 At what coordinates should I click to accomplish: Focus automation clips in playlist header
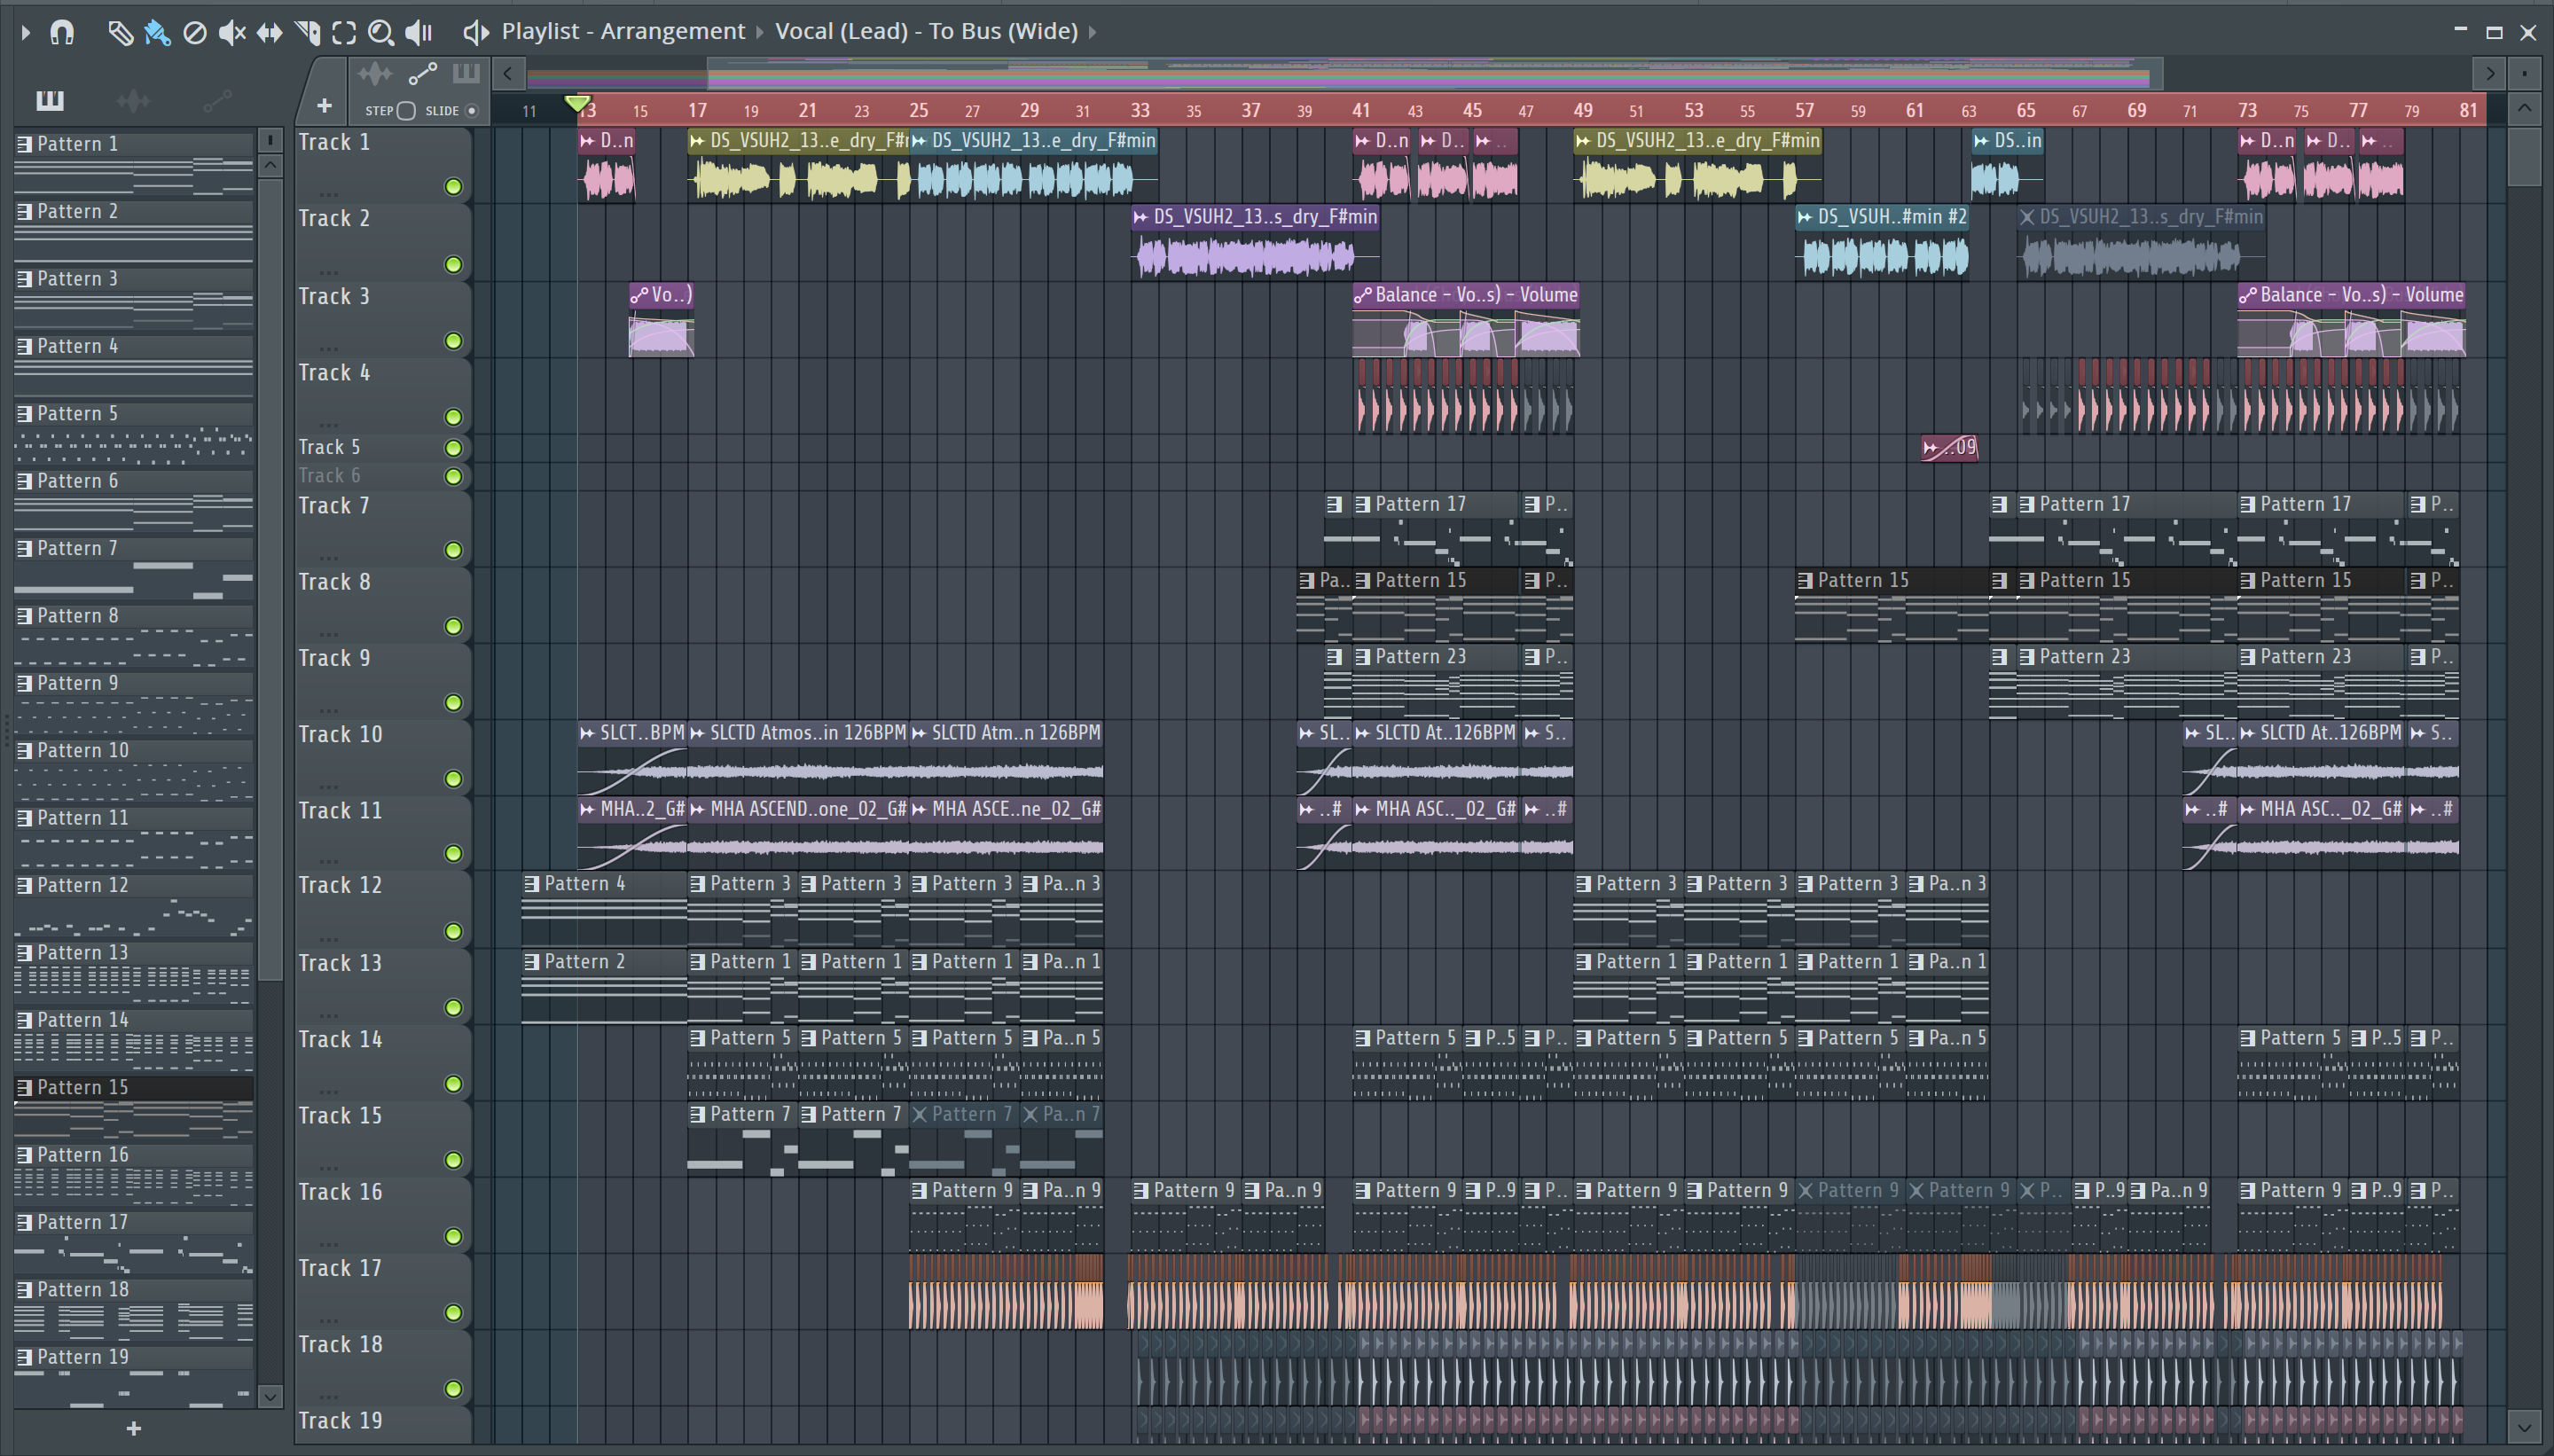point(422,74)
